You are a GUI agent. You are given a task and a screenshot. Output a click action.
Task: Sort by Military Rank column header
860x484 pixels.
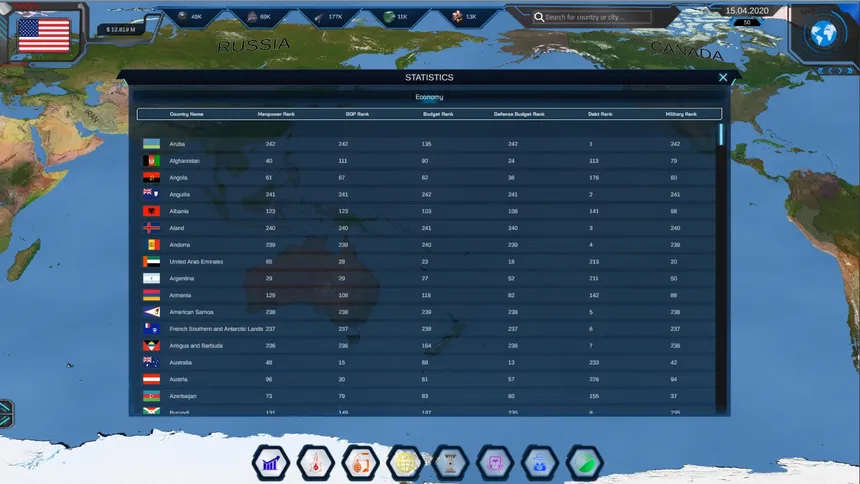click(x=681, y=114)
